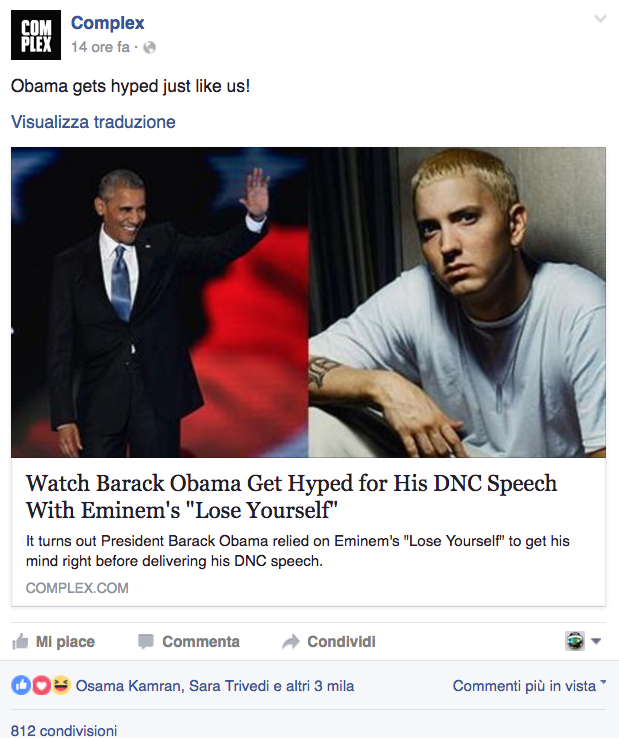Open the 14 ore fa timestamp
This screenshot has height=738, width=619.
pyautogui.click(x=100, y=47)
